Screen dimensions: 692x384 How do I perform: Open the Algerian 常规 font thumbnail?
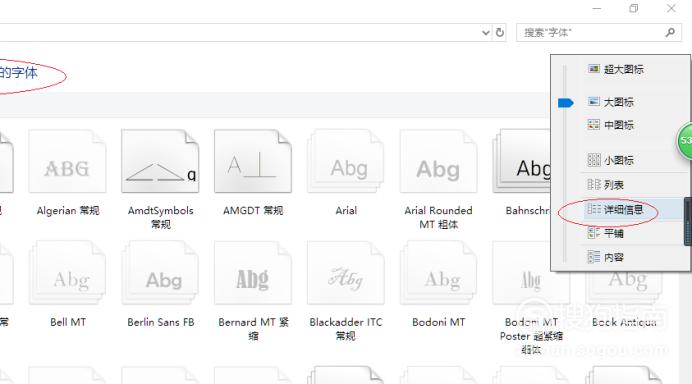point(68,162)
